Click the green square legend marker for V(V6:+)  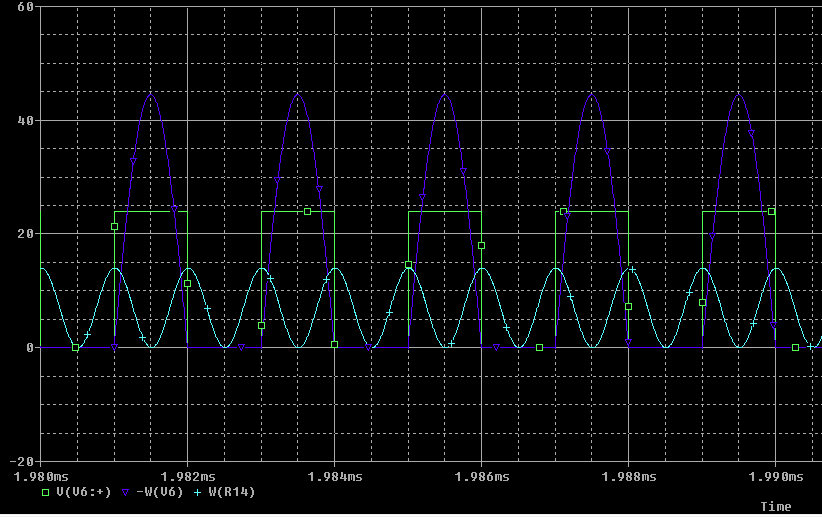tap(46, 492)
